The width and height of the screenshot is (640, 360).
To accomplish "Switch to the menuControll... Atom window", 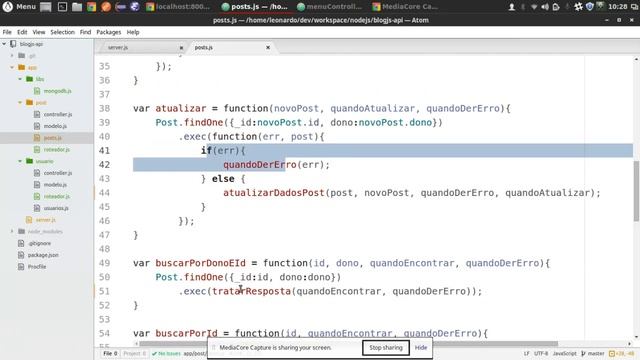I will [329, 7].
